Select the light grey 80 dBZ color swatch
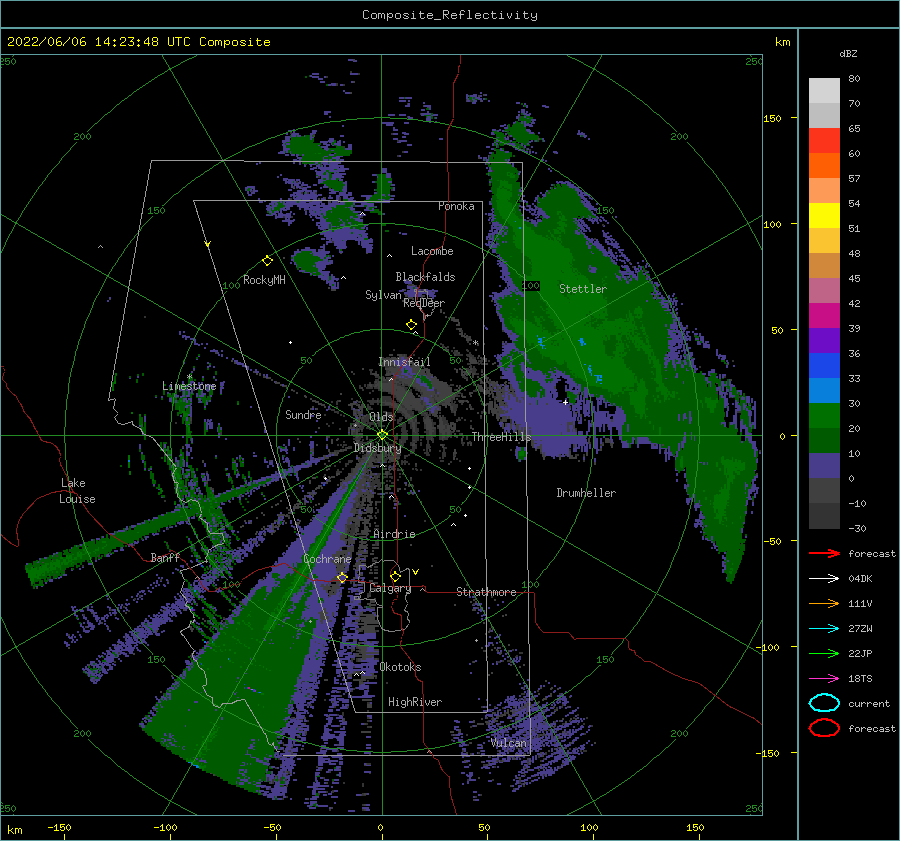900x841 pixels. (824, 90)
